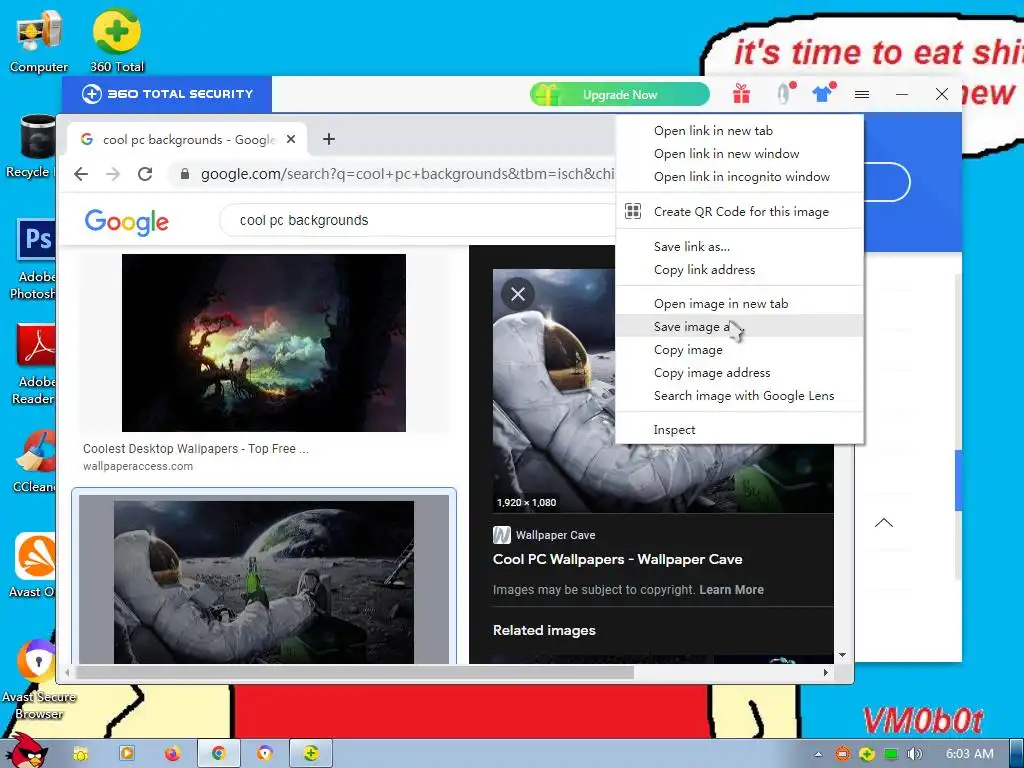
Task: Click the vertical scrollbar down arrow
Action: (842, 655)
